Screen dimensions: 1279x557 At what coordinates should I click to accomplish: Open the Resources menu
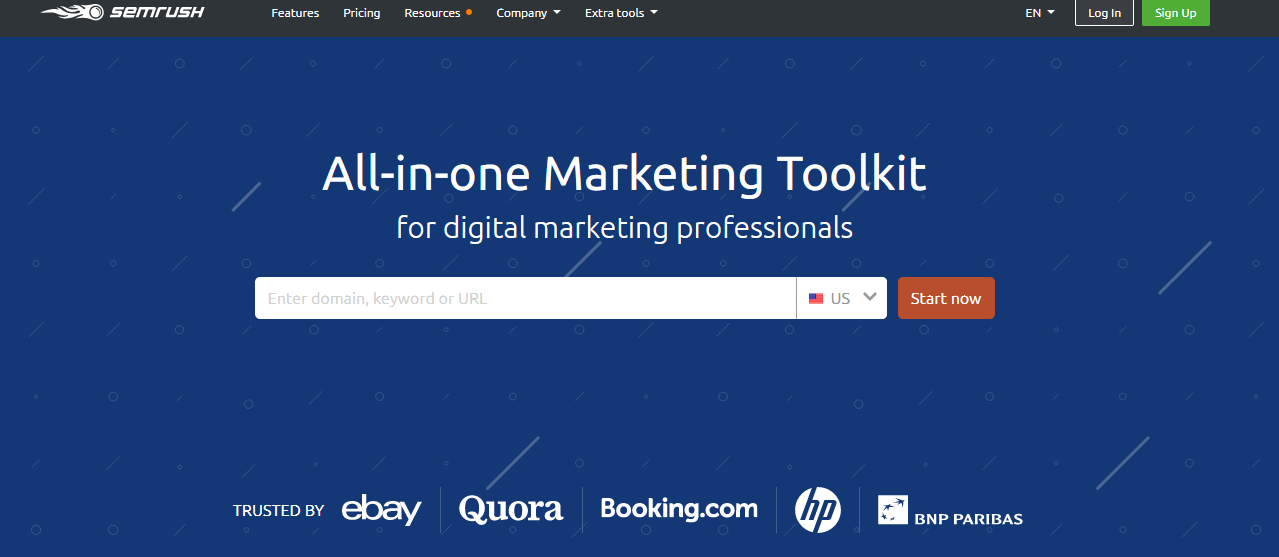438,13
